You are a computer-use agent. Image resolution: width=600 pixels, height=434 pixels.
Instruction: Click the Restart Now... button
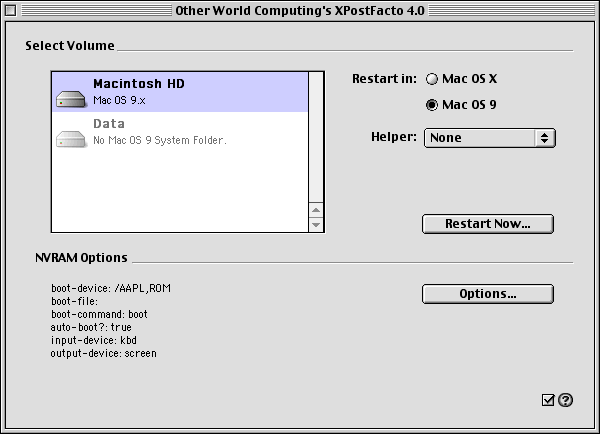coord(488,224)
